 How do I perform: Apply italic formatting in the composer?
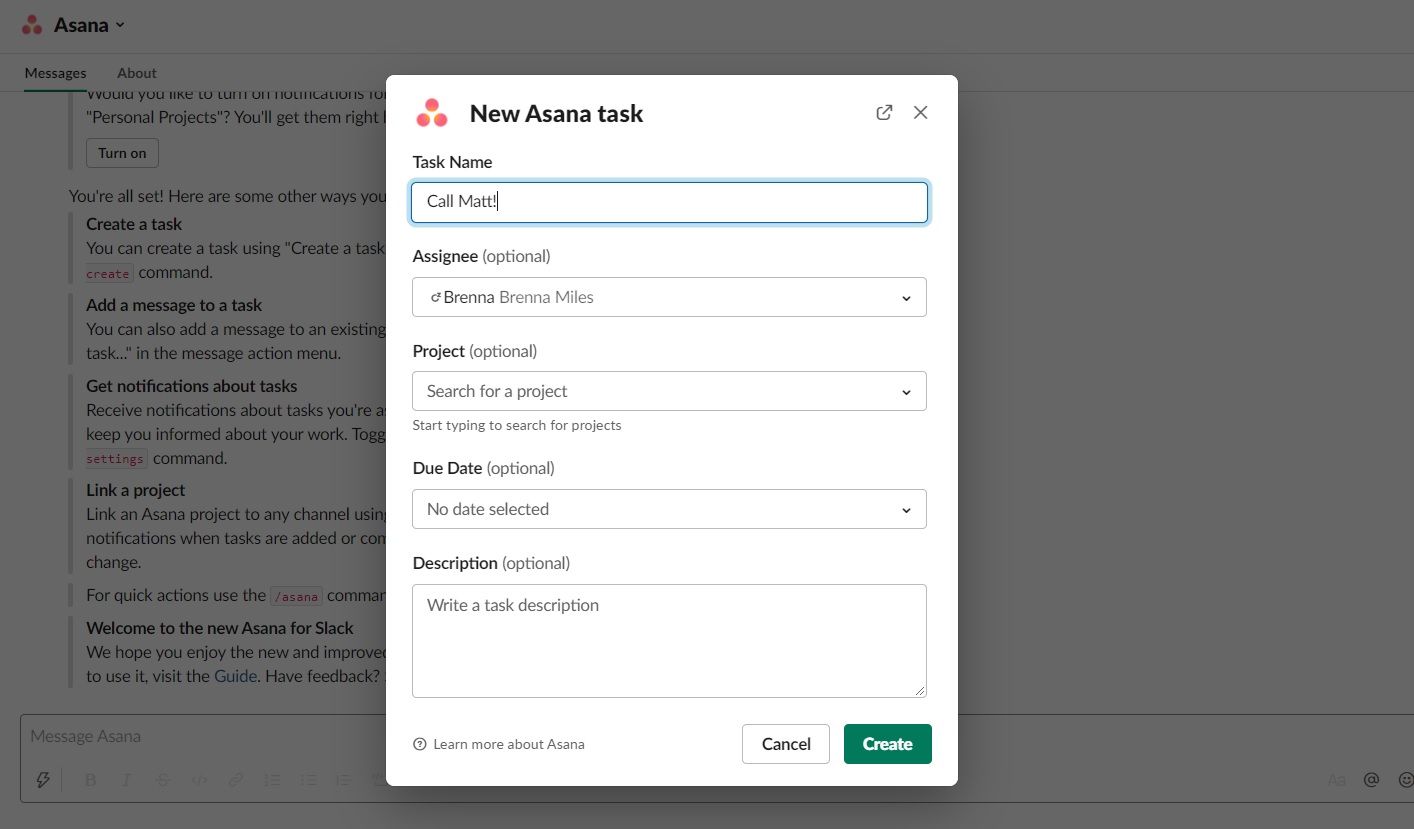[126, 779]
